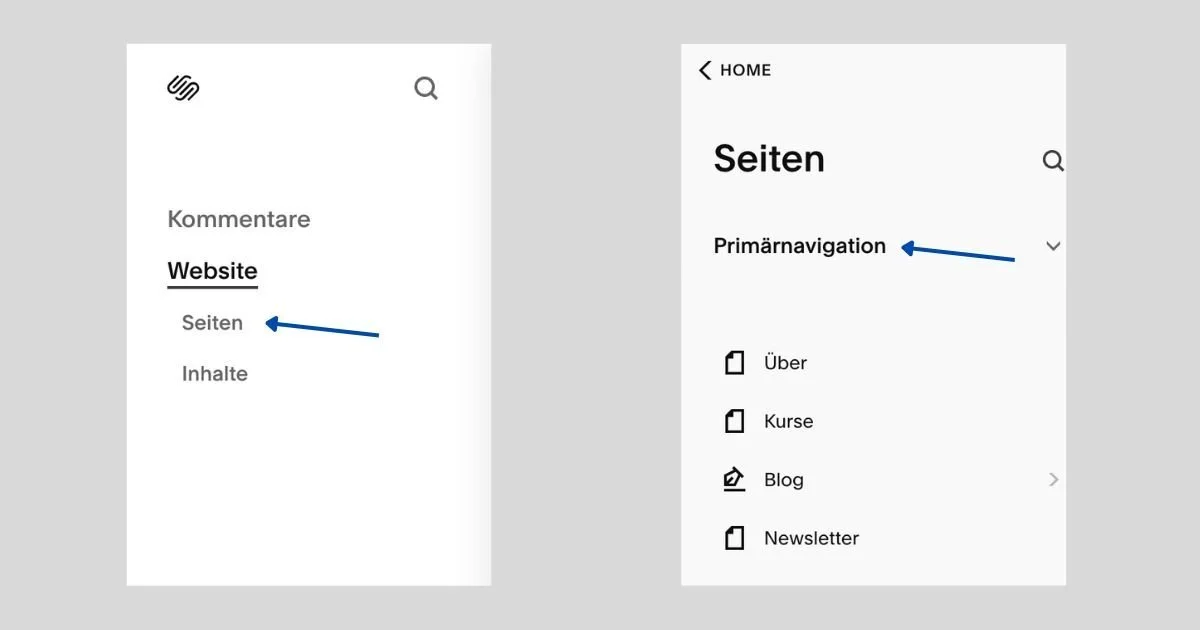Go back to HOME
This screenshot has width=1200, height=630.
click(745, 70)
